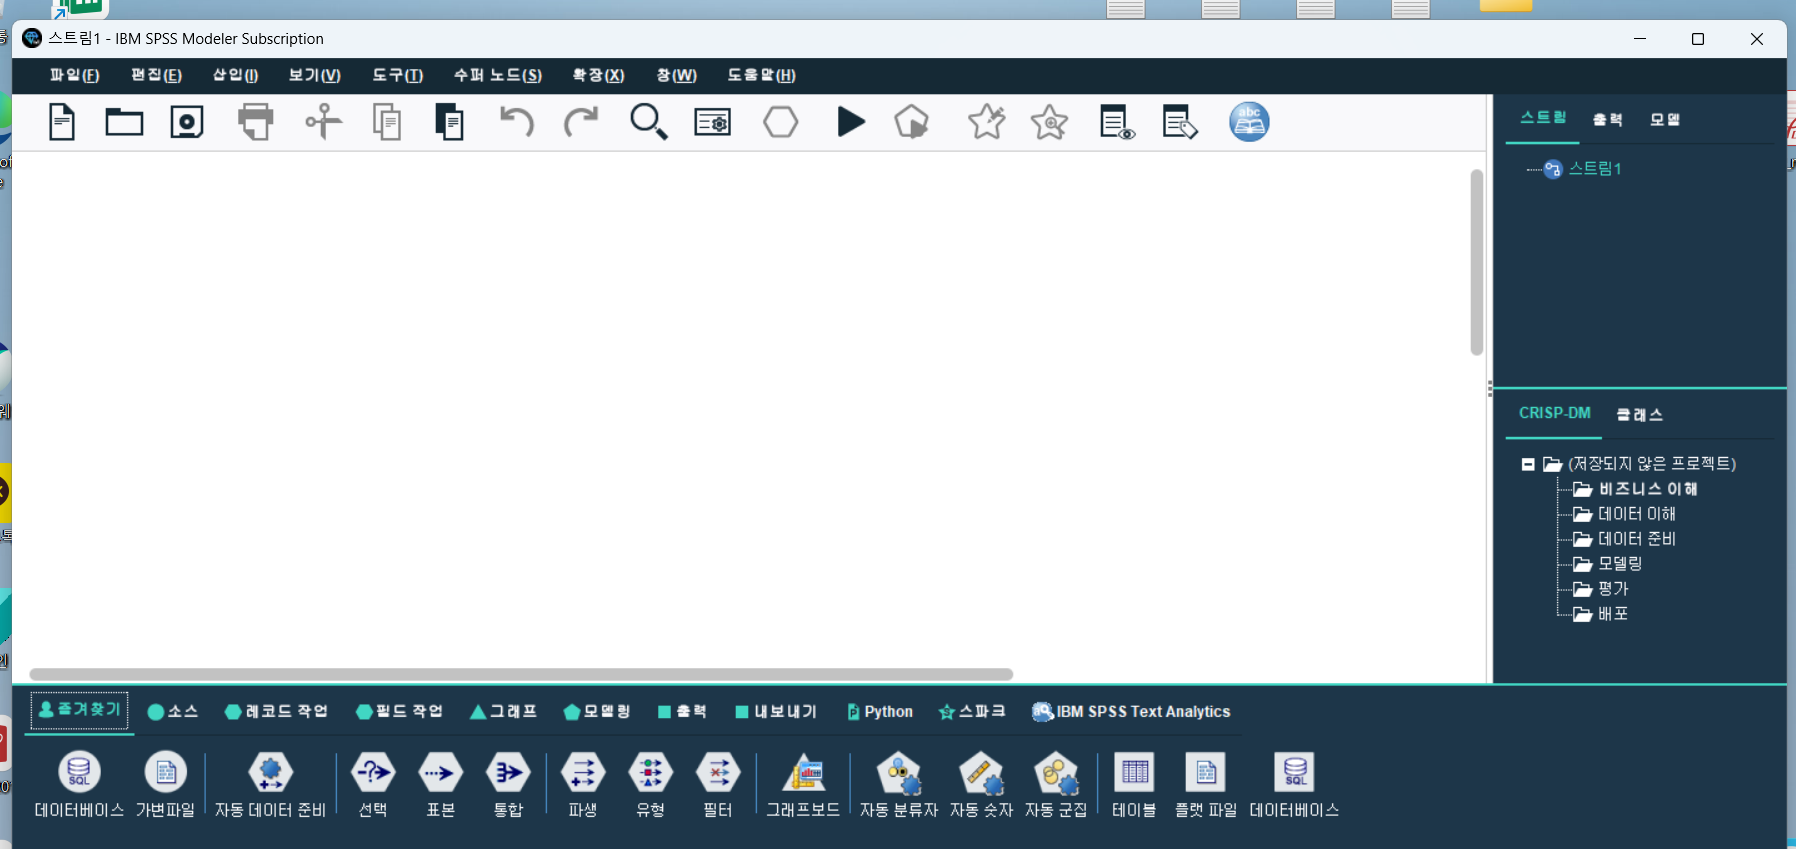Open the 즐겨찾기 palette tab
1796x849 pixels.
(x=79, y=710)
